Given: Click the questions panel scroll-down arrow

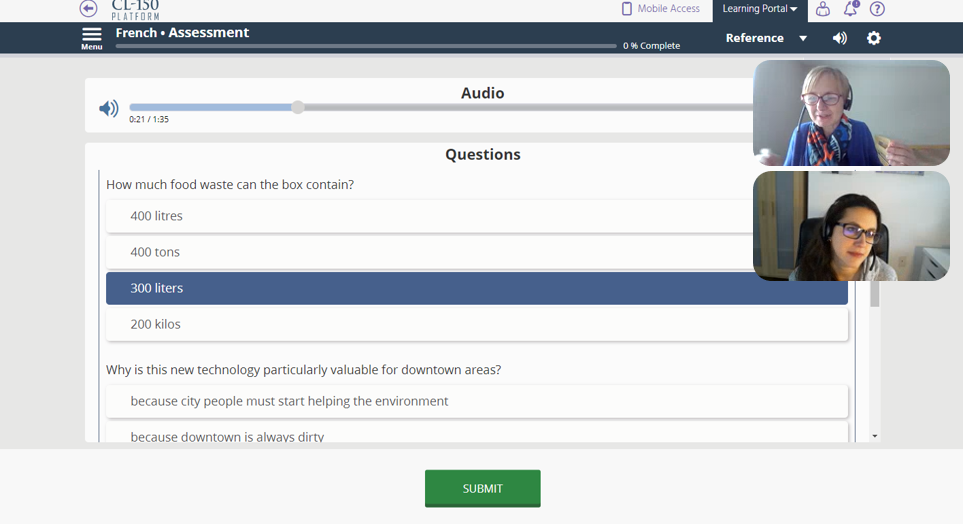Looking at the screenshot, I should (x=875, y=436).
